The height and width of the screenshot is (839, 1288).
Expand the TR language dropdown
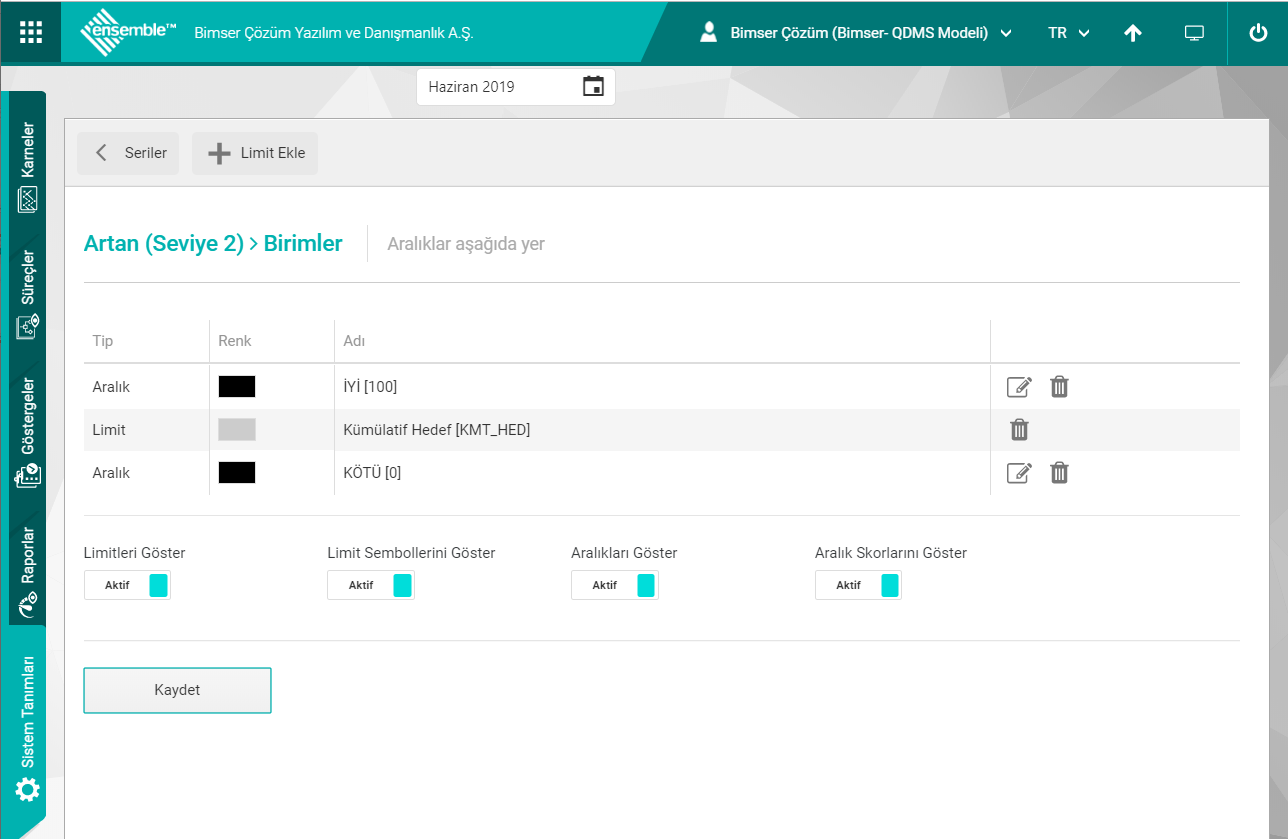(1068, 33)
